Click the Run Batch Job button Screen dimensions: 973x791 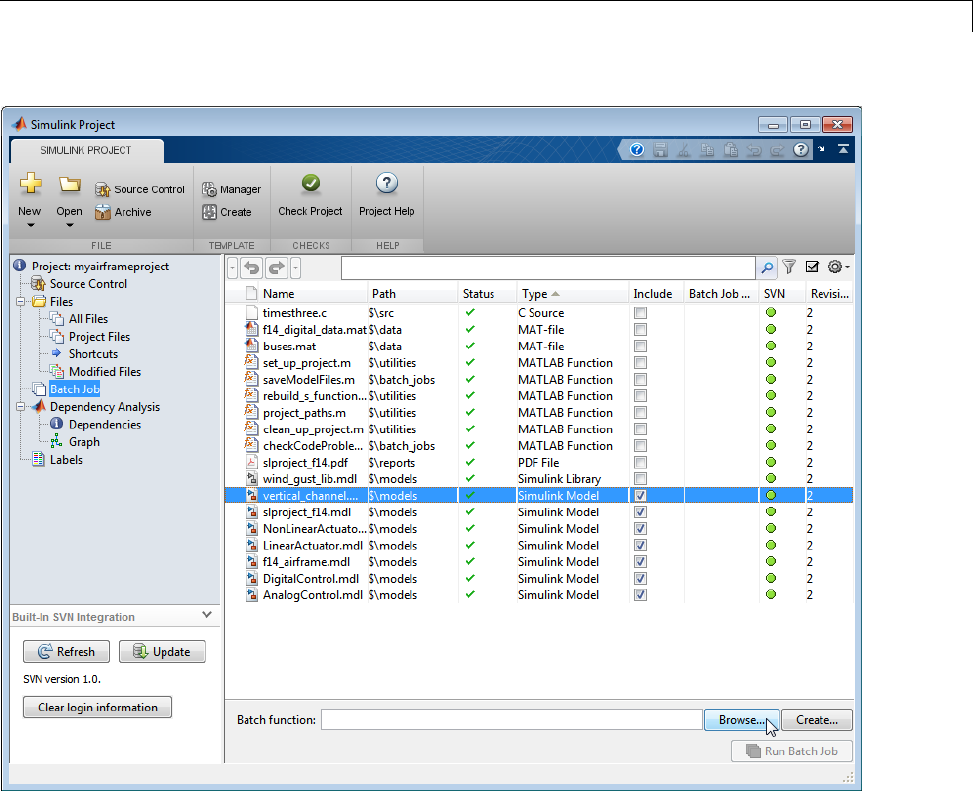pos(792,751)
